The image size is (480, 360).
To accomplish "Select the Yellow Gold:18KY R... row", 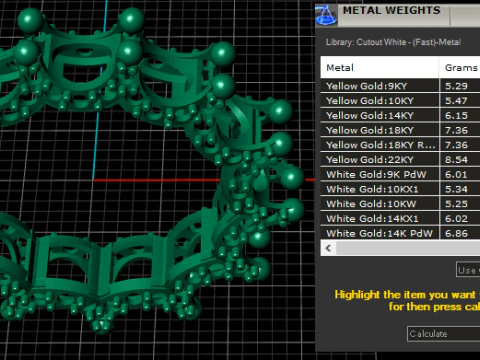I will [x=400, y=145].
